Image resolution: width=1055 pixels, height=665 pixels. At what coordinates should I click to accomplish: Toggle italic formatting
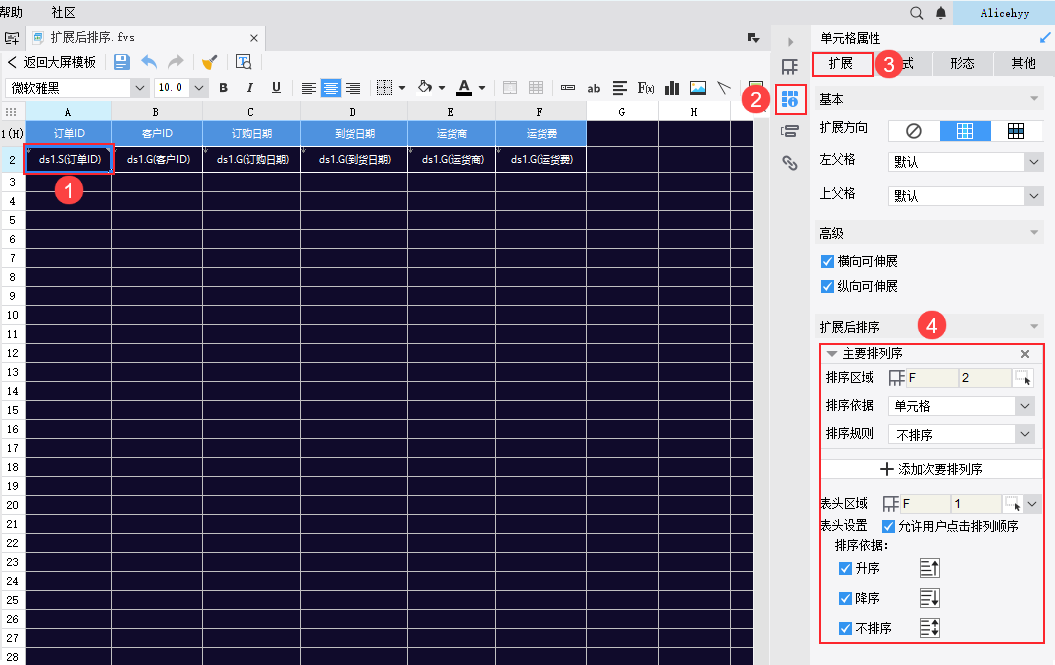(x=250, y=88)
